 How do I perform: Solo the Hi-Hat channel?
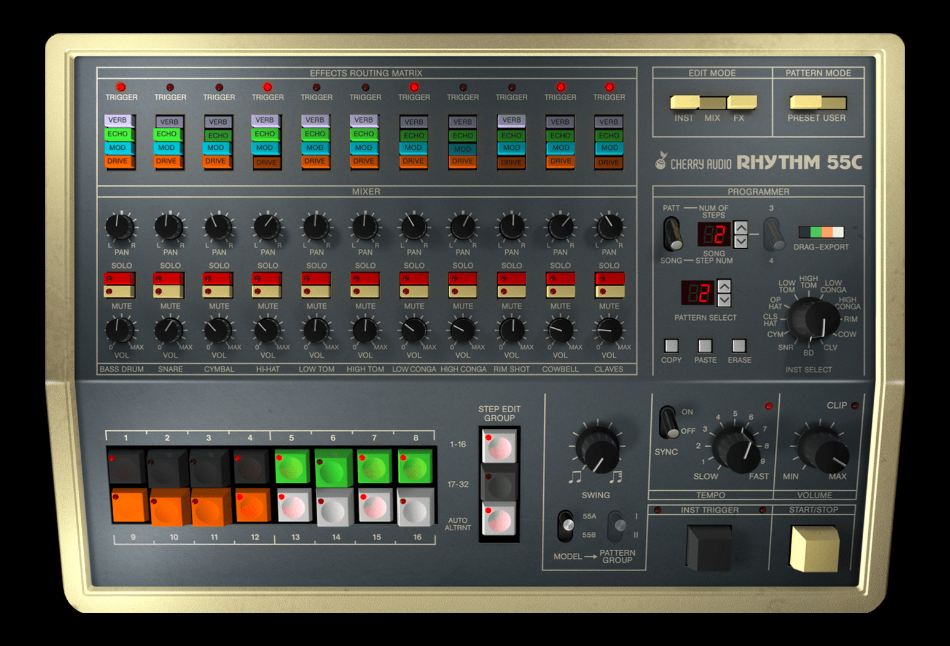(267, 279)
